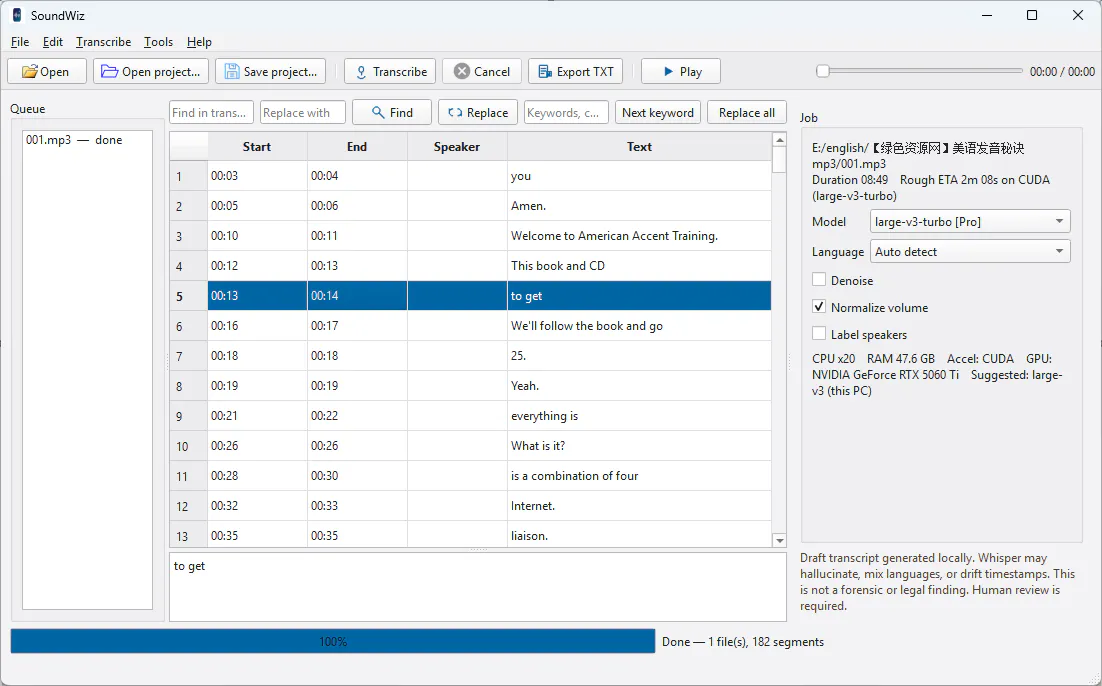Click the transcript table scroll up arrow

(779, 140)
